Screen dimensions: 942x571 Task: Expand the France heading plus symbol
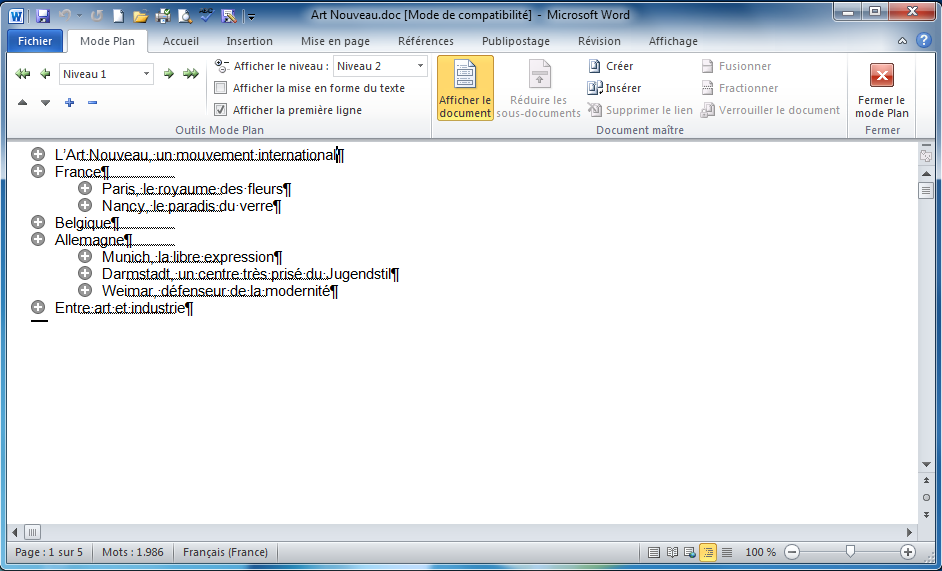click(x=38, y=171)
